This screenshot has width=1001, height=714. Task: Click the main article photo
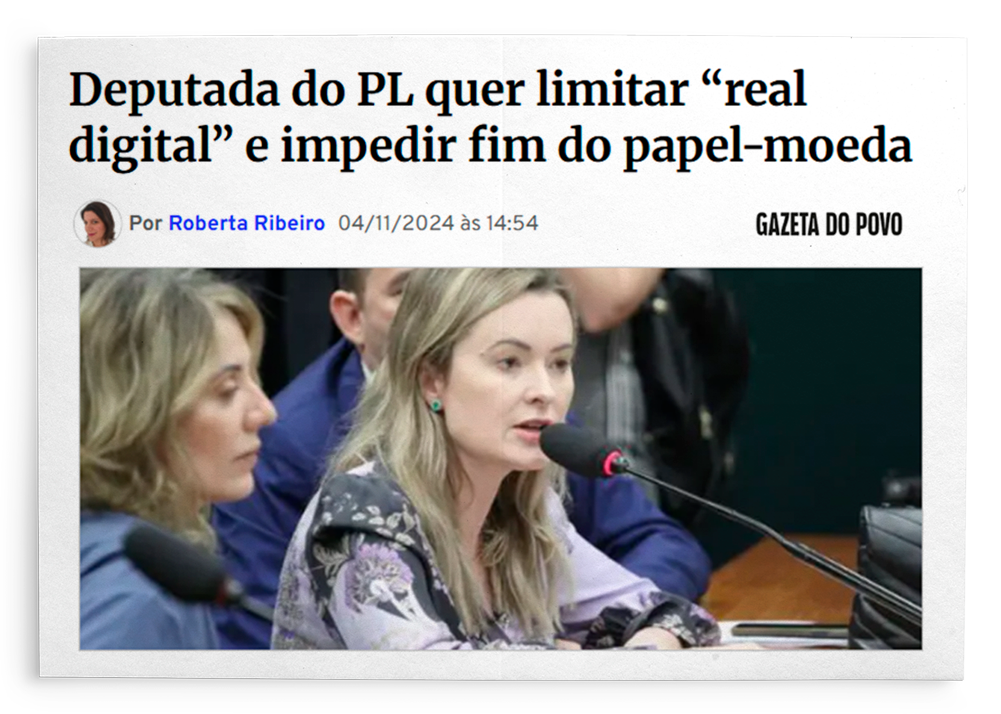(500, 459)
